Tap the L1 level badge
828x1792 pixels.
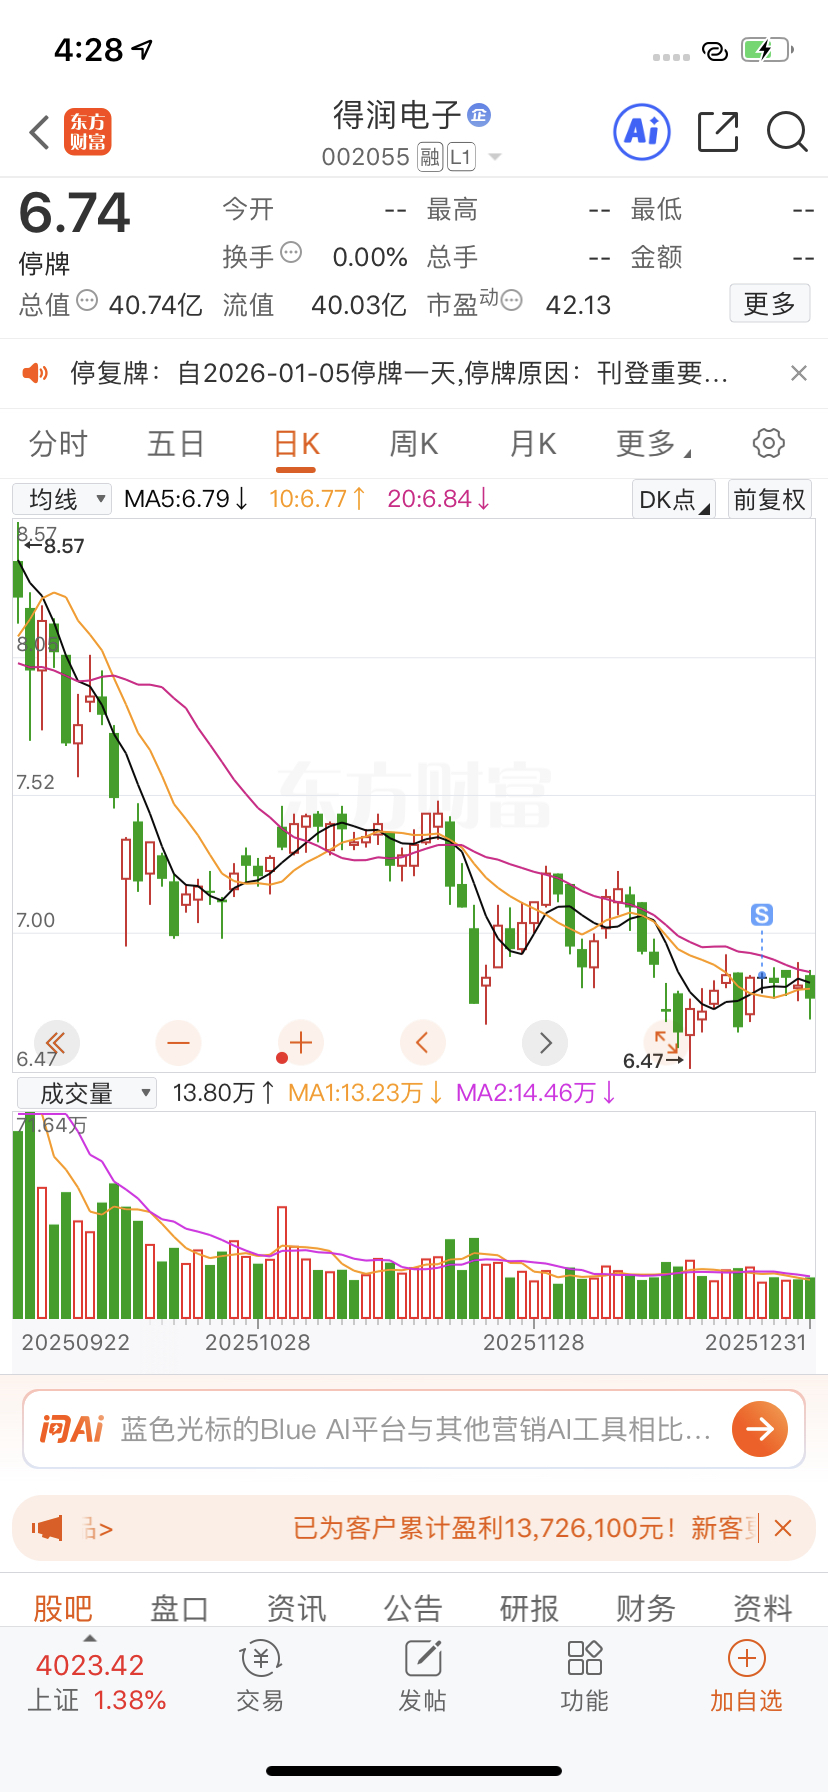point(461,157)
